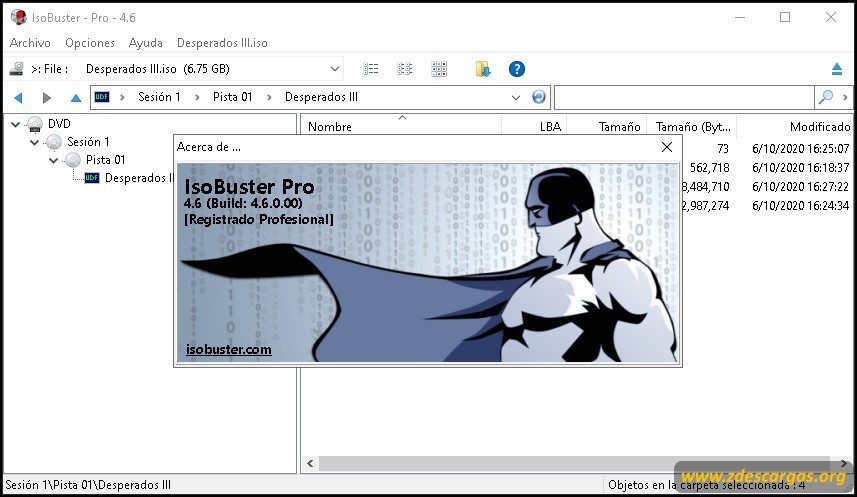This screenshot has height=497, width=857.
Task: Open the isobuster.com link
Action: pos(228,349)
